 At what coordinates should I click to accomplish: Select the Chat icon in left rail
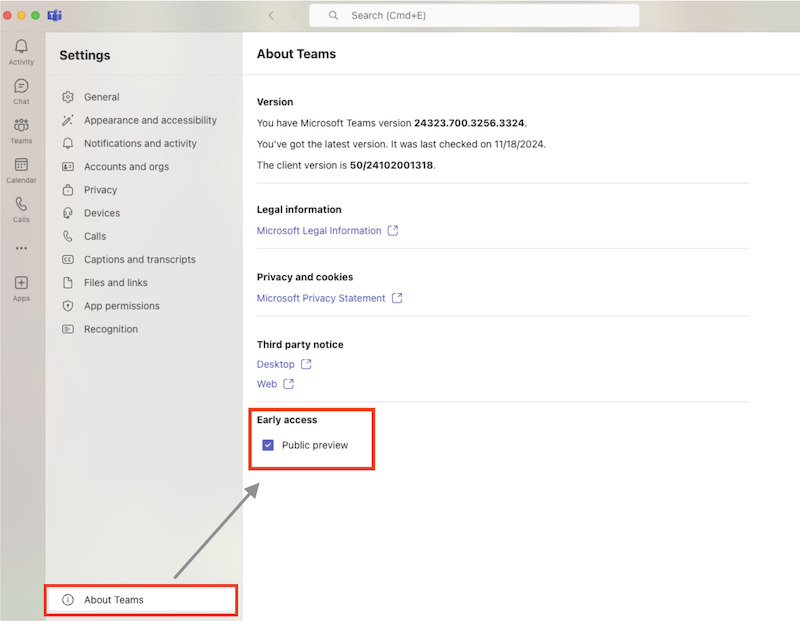tap(21, 87)
